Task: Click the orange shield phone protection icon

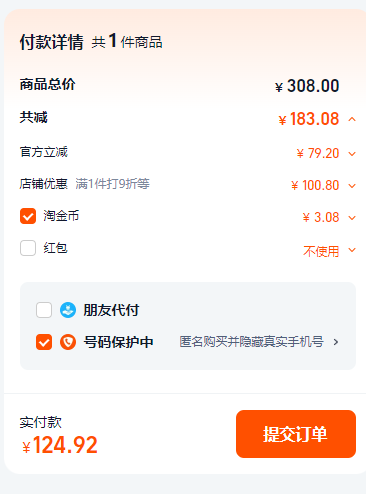Action: (68, 342)
